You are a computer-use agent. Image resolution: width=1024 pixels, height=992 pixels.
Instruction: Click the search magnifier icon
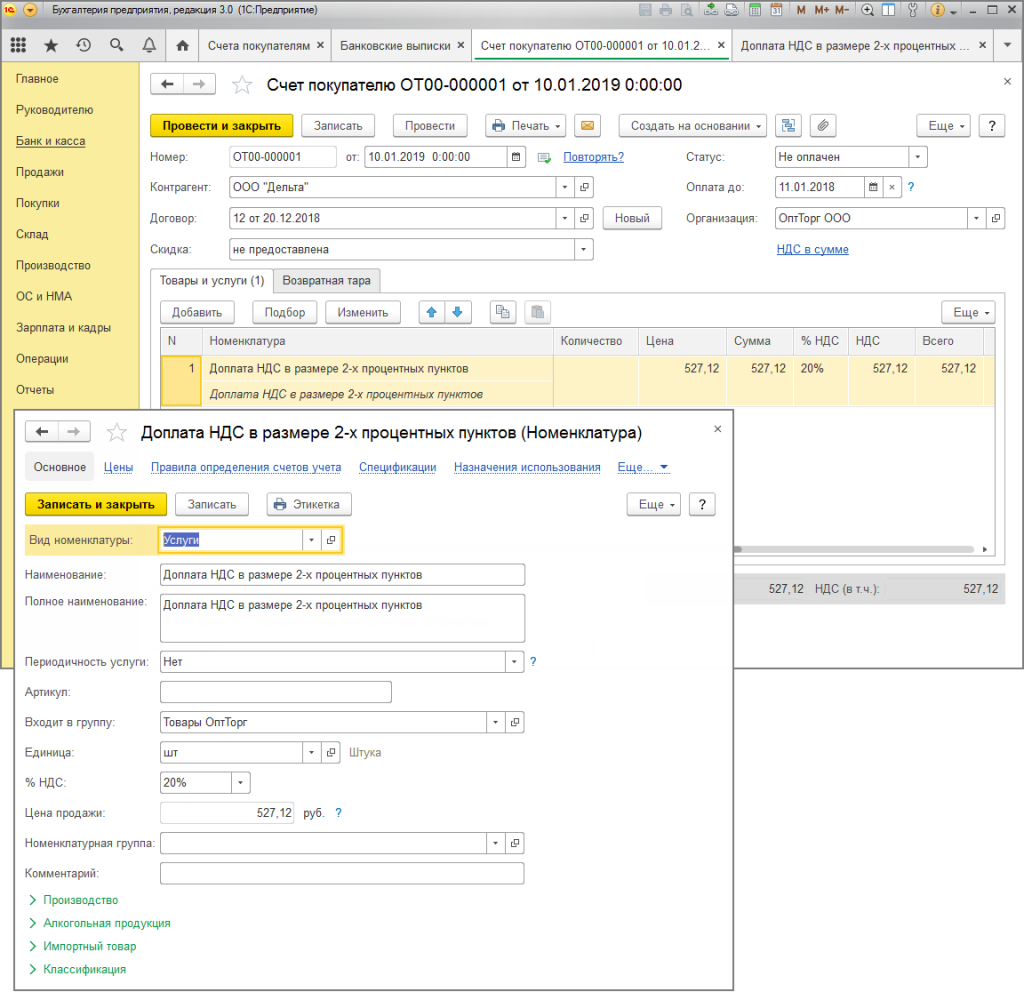[x=117, y=45]
